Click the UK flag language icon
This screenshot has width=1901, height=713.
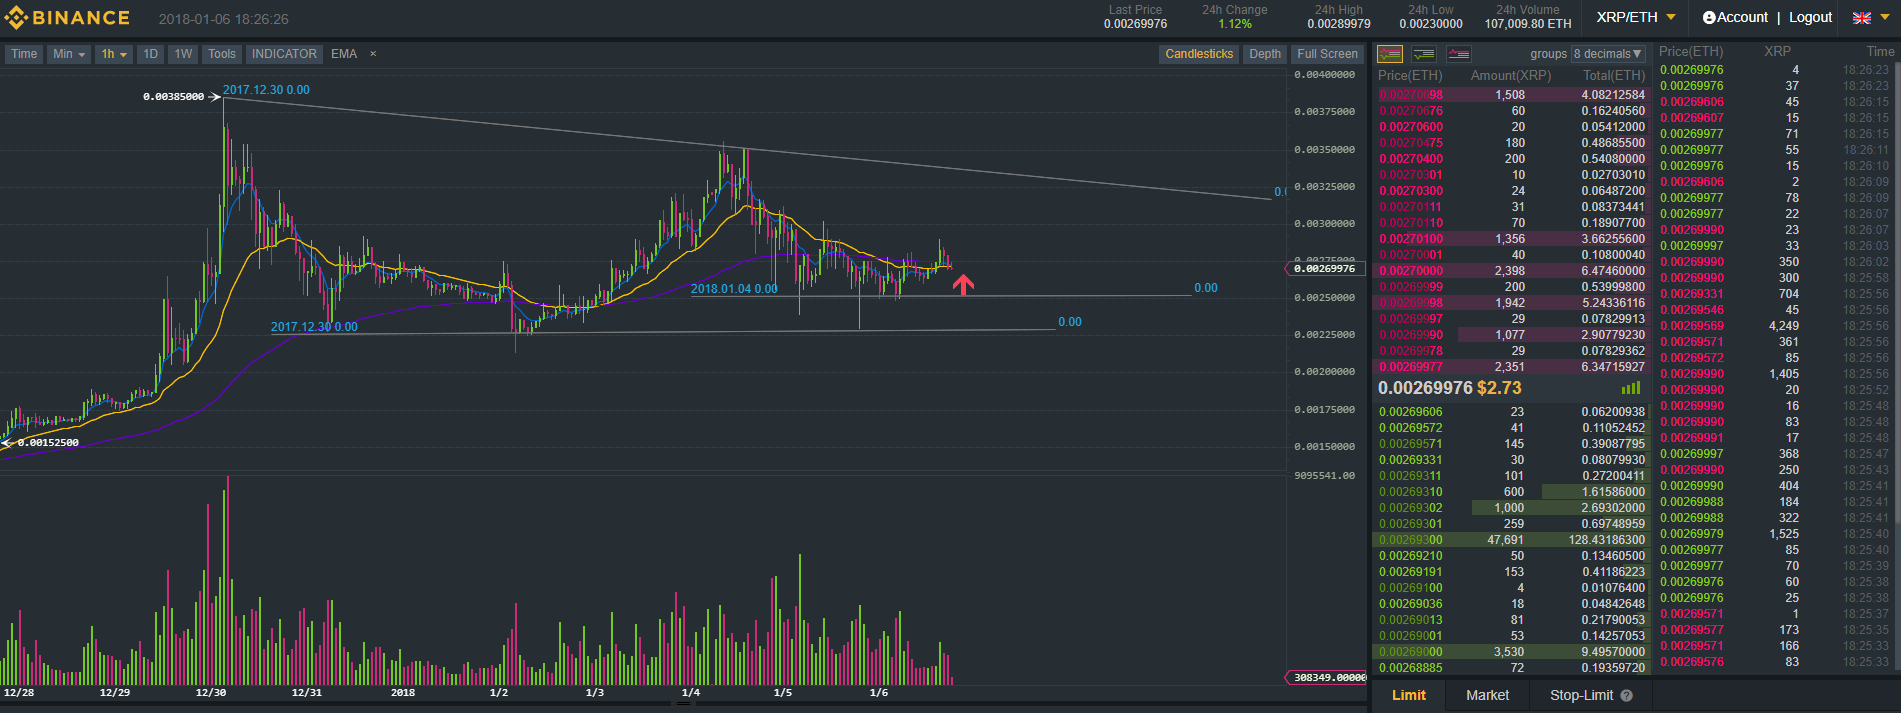pos(1862,18)
